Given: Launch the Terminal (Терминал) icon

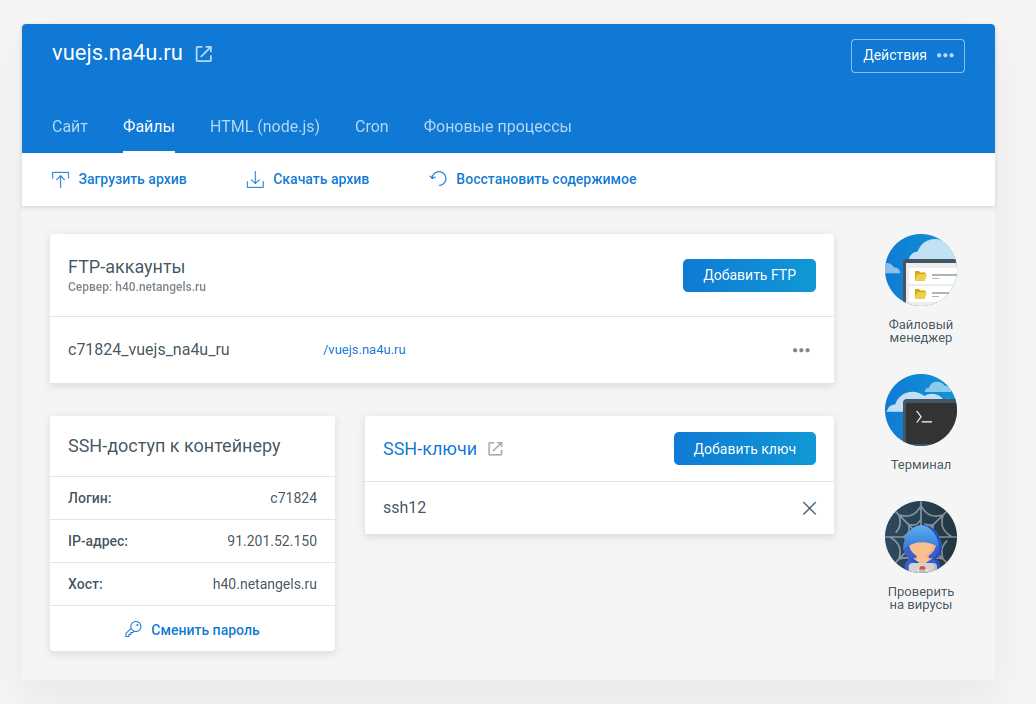Looking at the screenshot, I should pyautogui.click(x=920, y=410).
